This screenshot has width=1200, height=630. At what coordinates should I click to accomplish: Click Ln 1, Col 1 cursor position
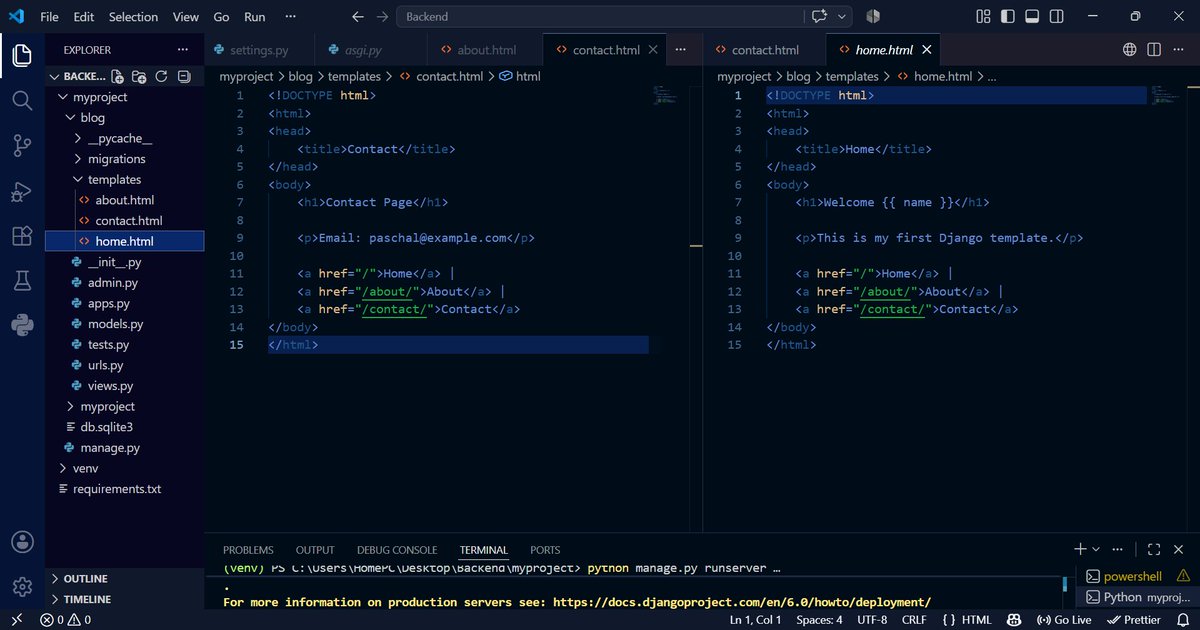point(756,620)
